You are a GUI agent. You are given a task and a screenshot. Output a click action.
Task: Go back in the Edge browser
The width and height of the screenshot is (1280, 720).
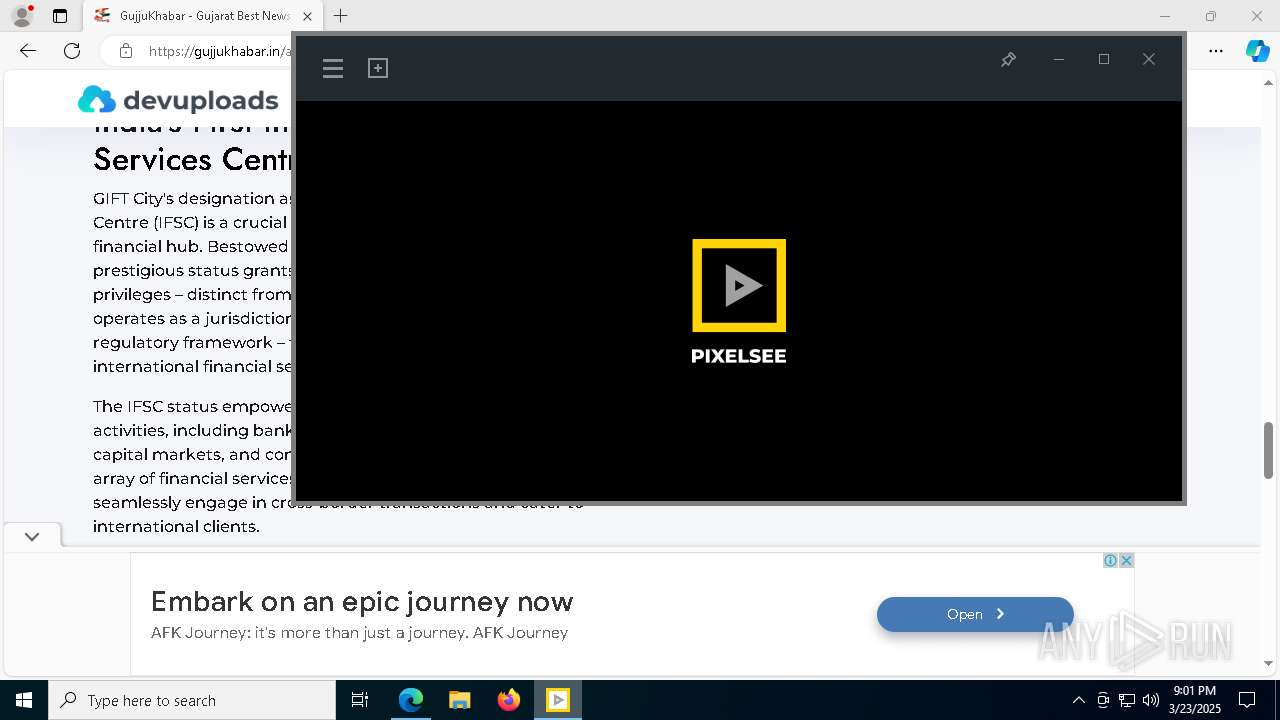point(28,51)
